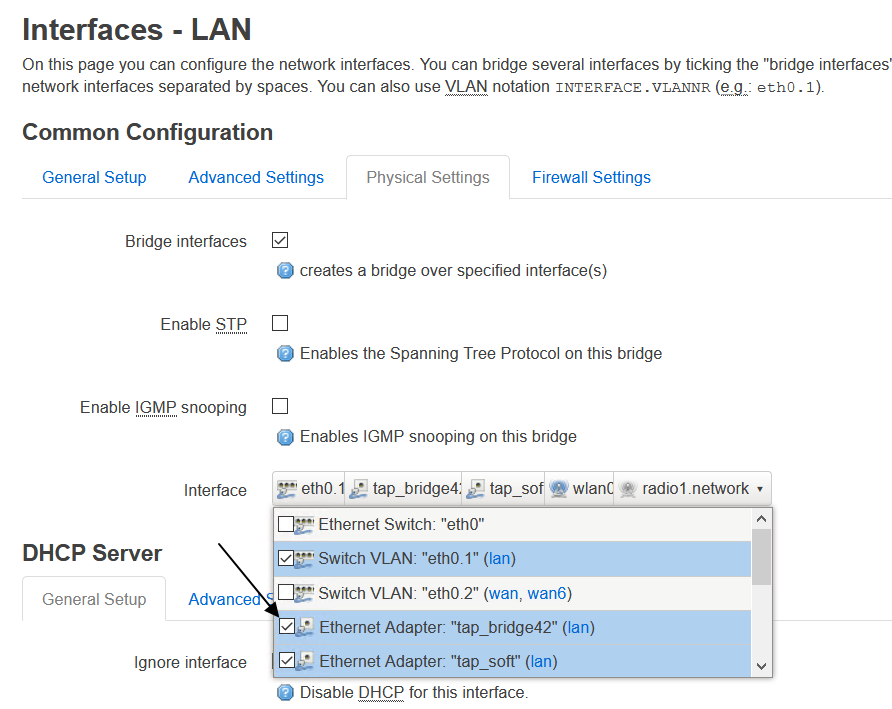892x709 pixels.
Task: Uncheck eth0.1 in the interface list
Action: pos(287,558)
